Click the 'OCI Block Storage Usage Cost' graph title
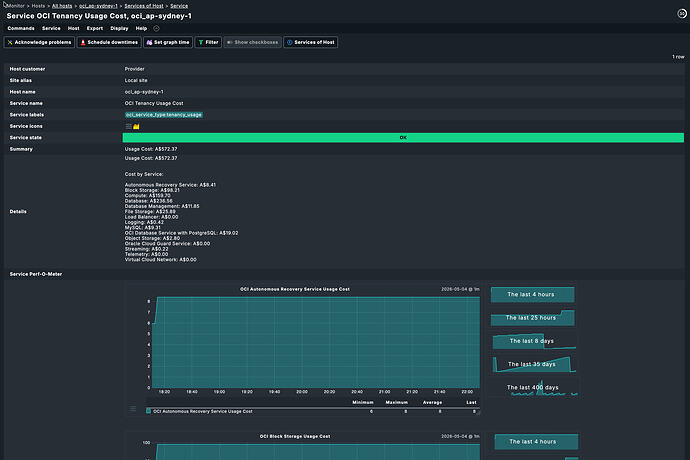 click(295, 436)
